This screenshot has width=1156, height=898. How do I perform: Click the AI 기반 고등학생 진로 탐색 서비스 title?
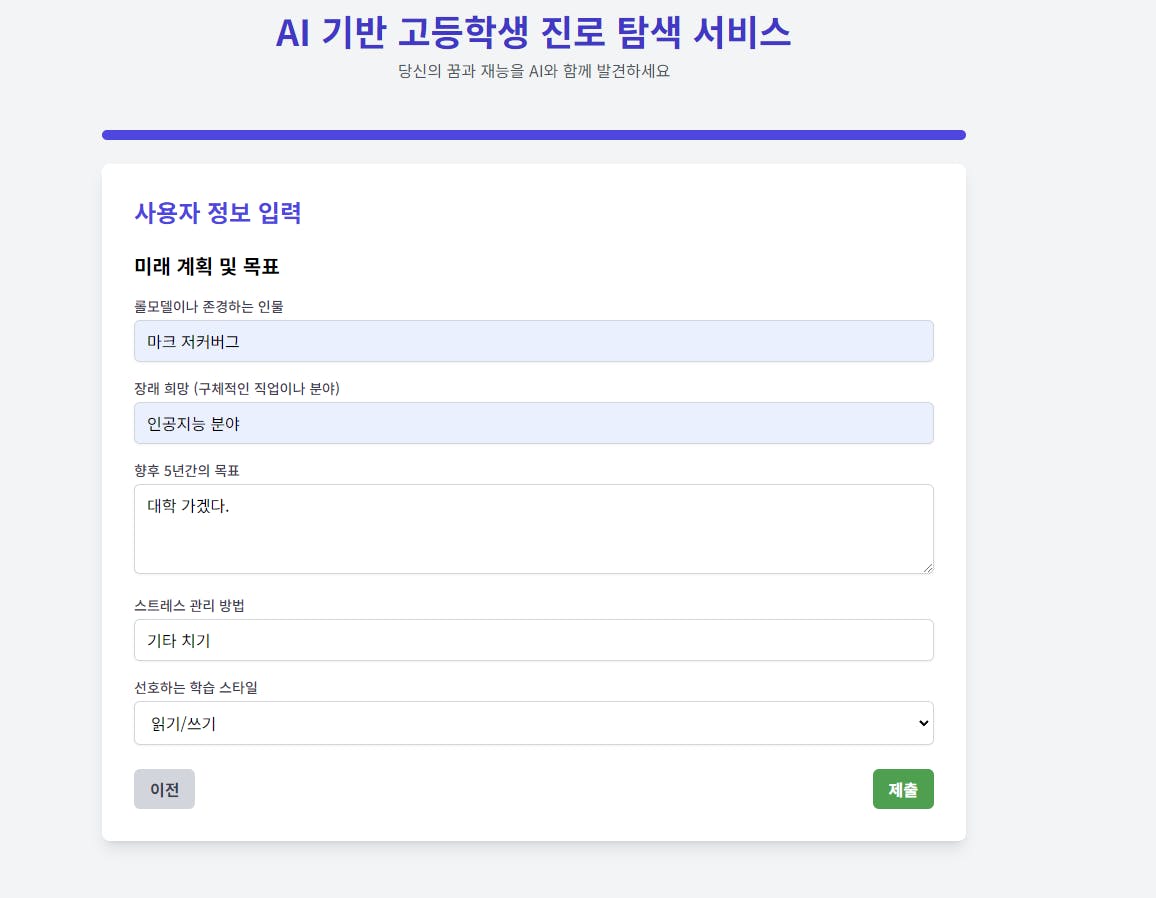(533, 33)
